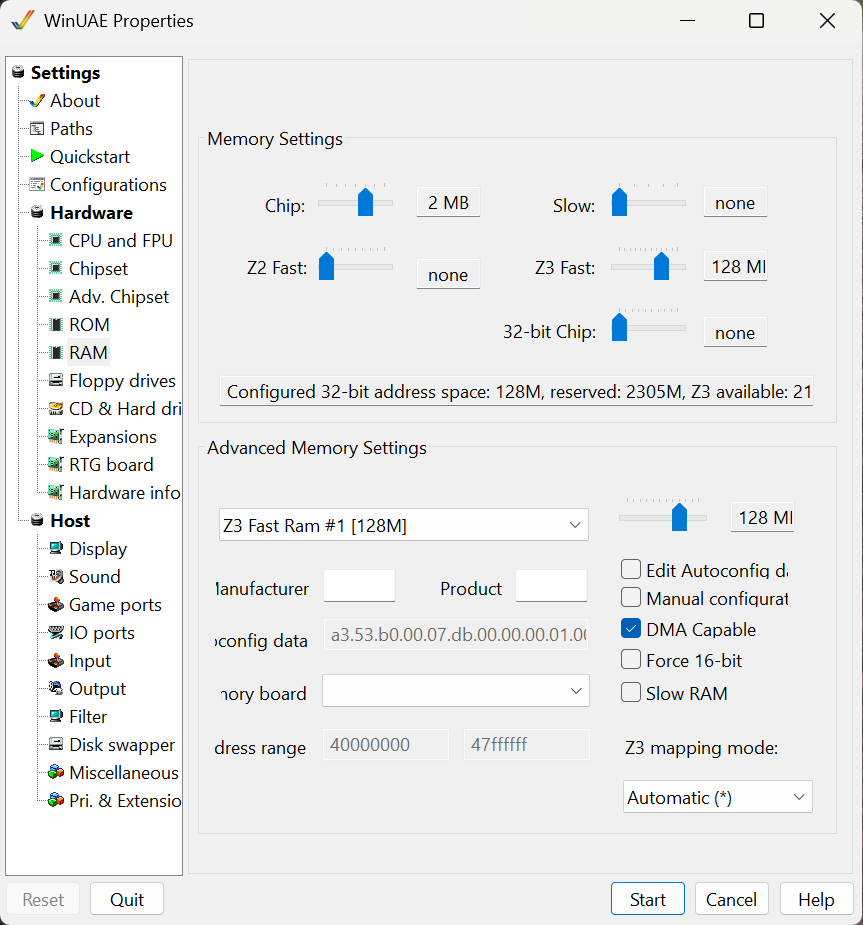Open the Configurations settings page

click(108, 184)
